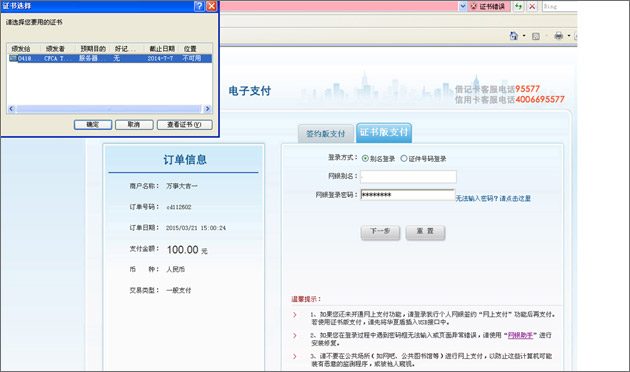Click the order number c4112602

tap(179, 207)
